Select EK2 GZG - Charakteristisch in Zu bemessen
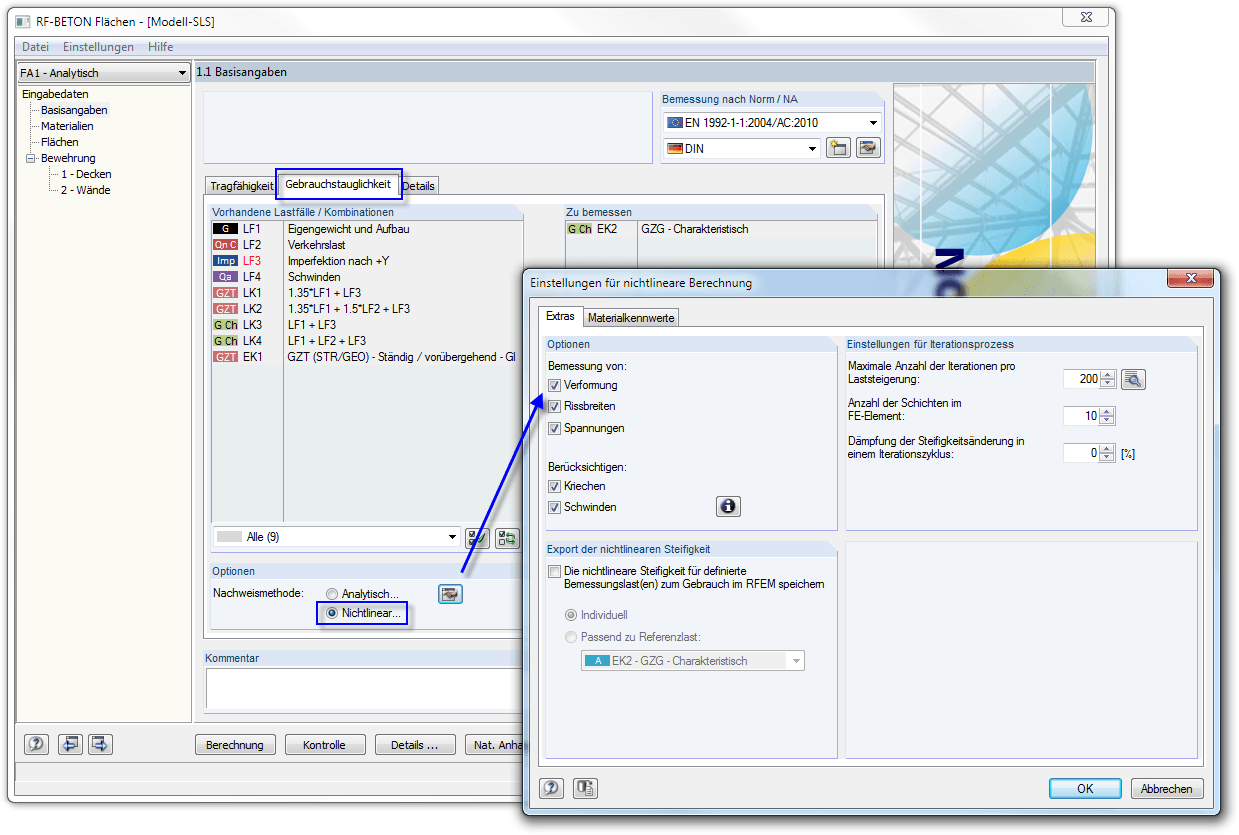 721,229
